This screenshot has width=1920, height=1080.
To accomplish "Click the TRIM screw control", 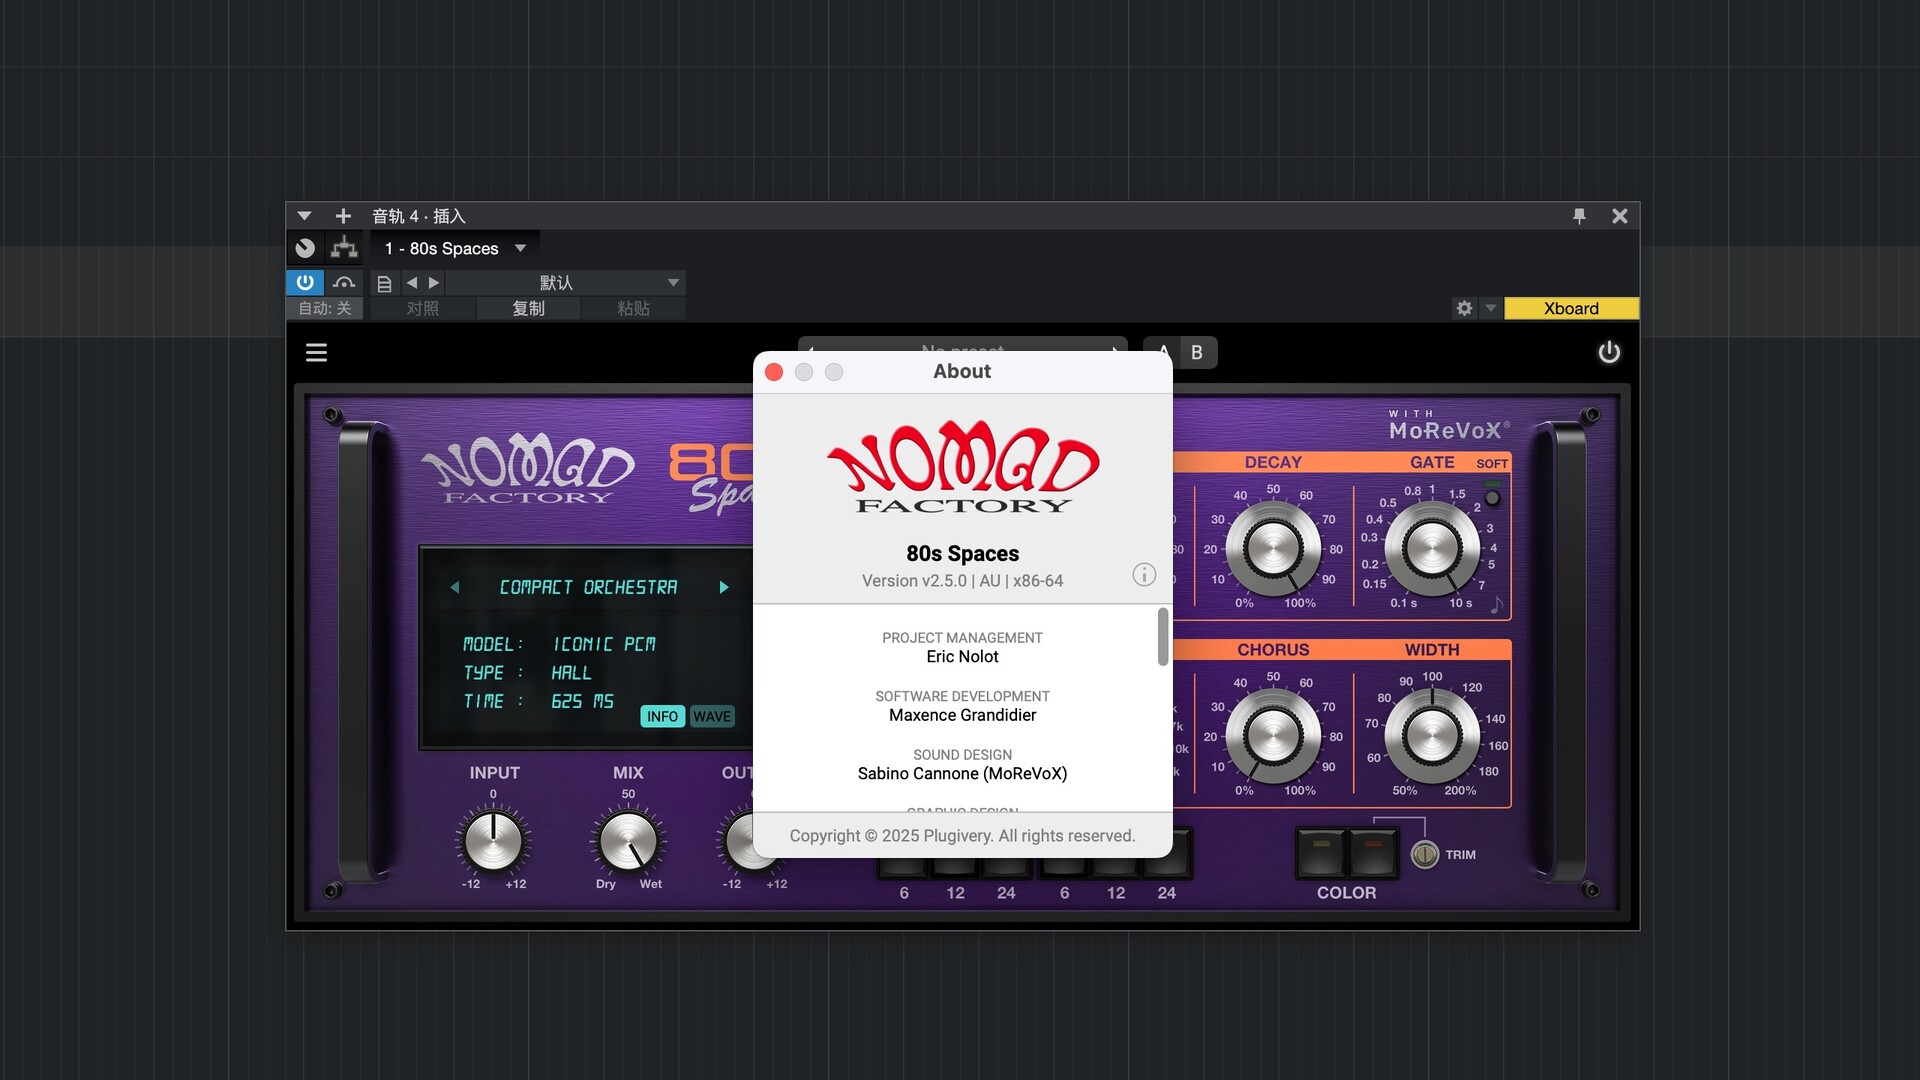I will (x=1425, y=854).
